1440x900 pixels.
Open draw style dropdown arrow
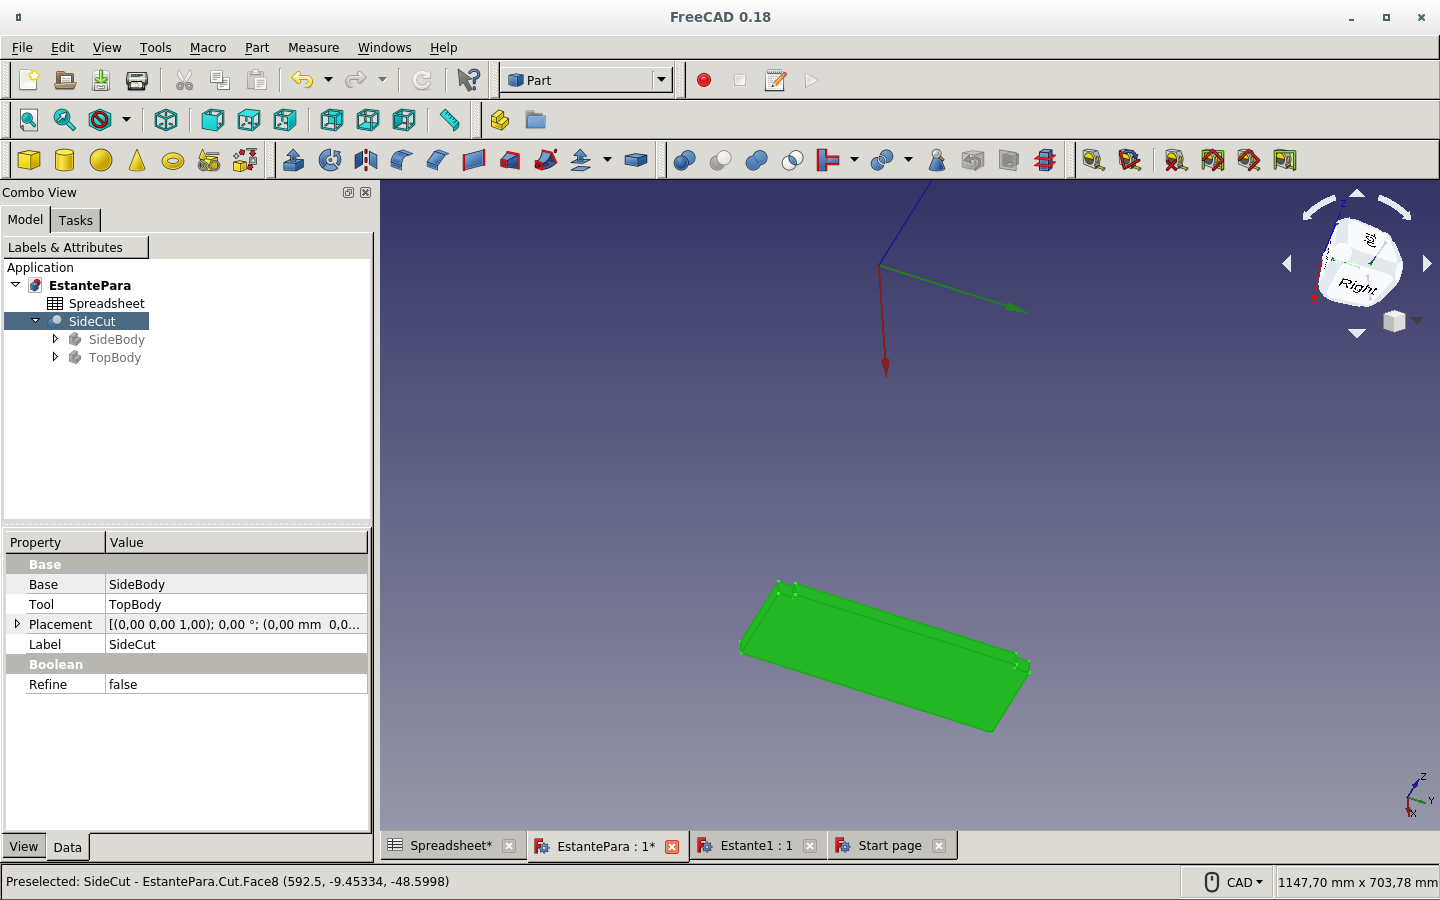[126, 120]
